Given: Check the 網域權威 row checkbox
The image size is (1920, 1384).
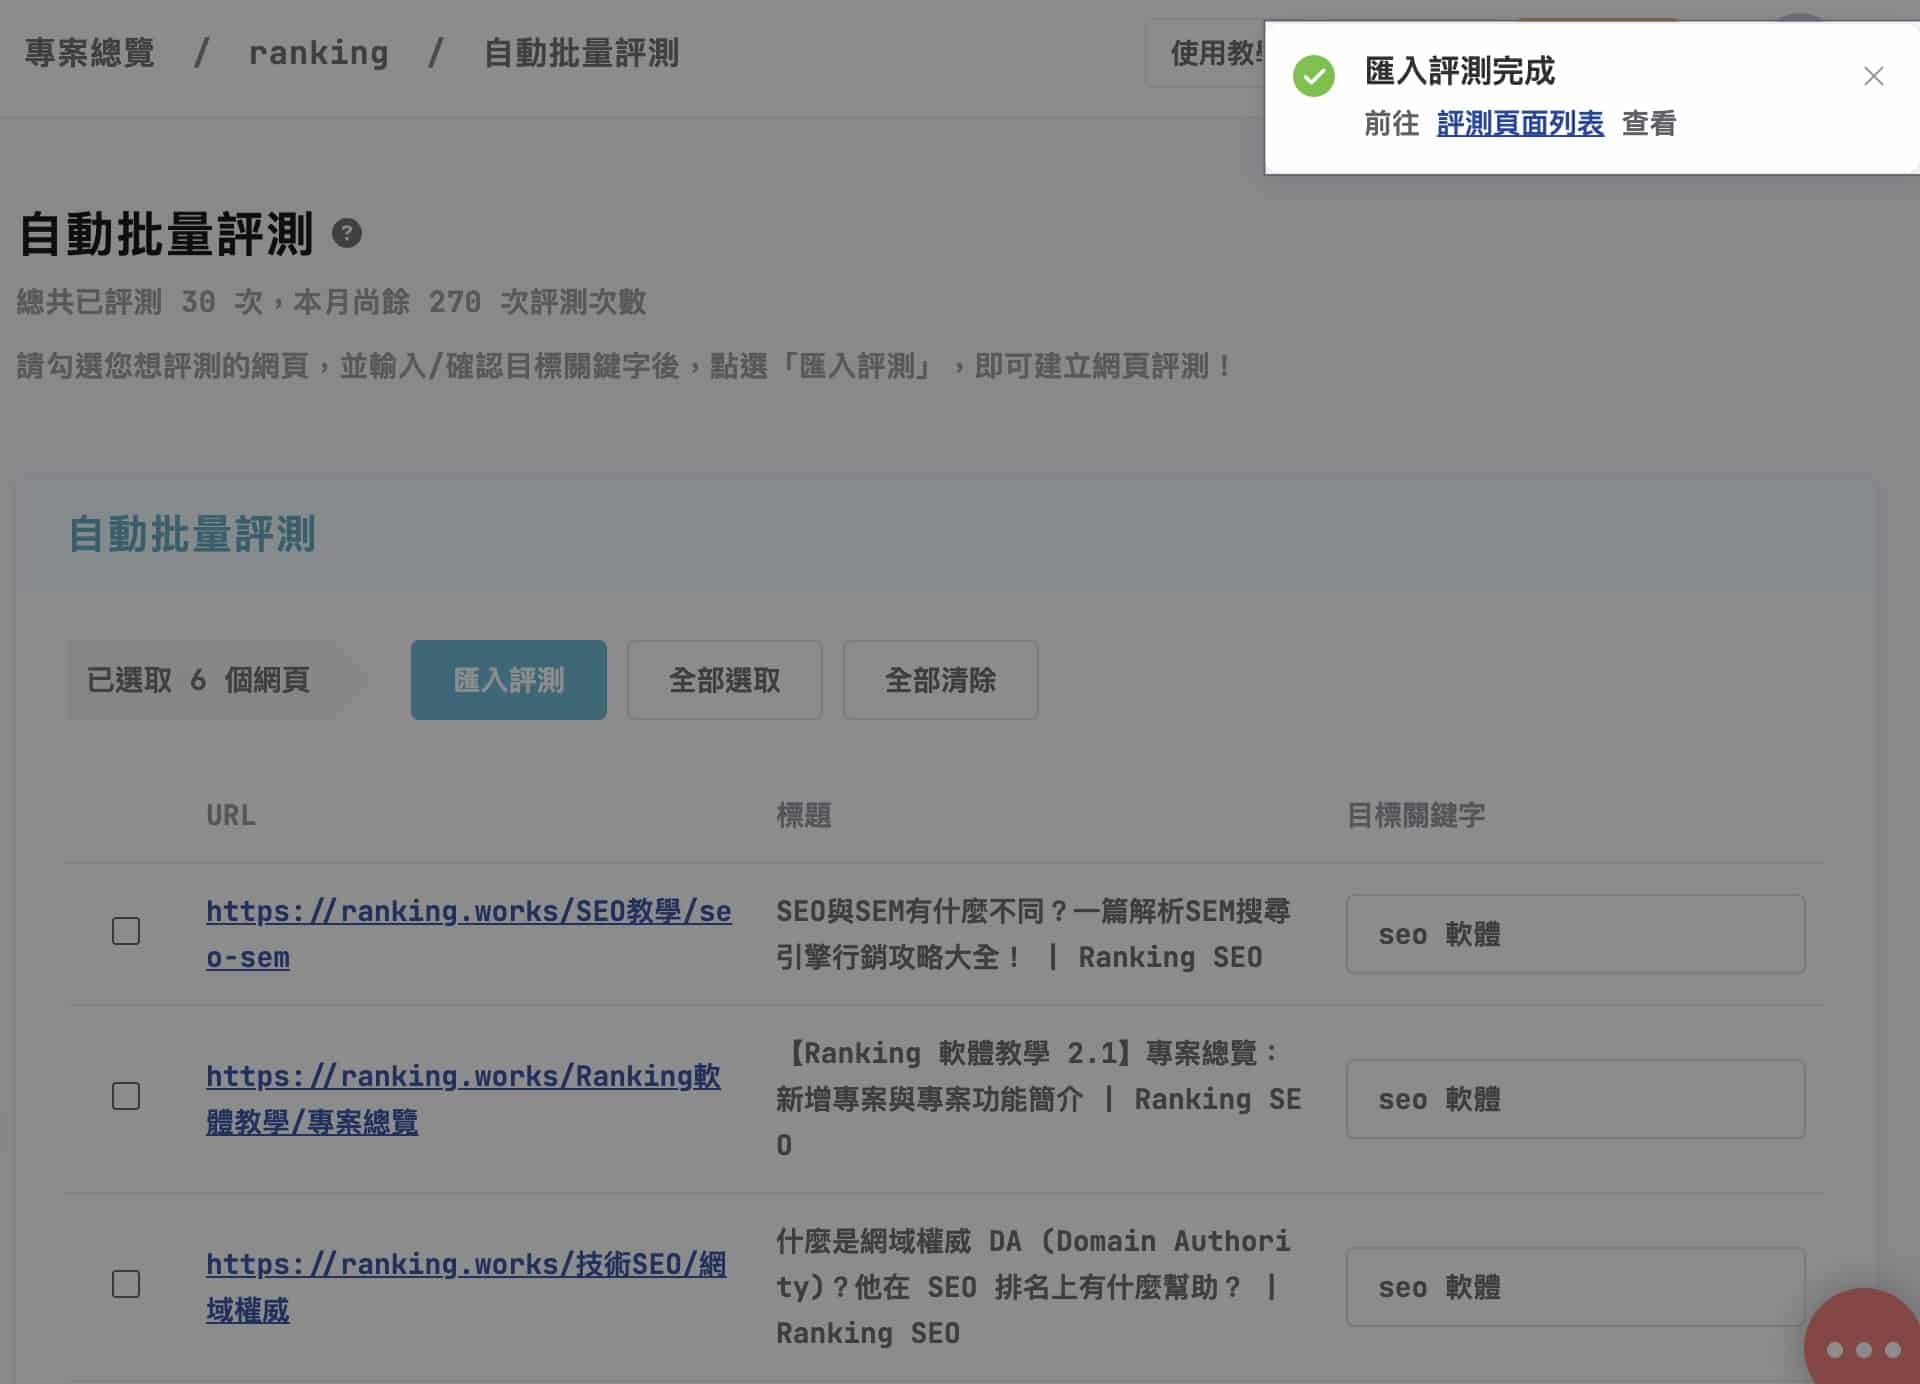Looking at the screenshot, I should click(x=126, y=1284).
